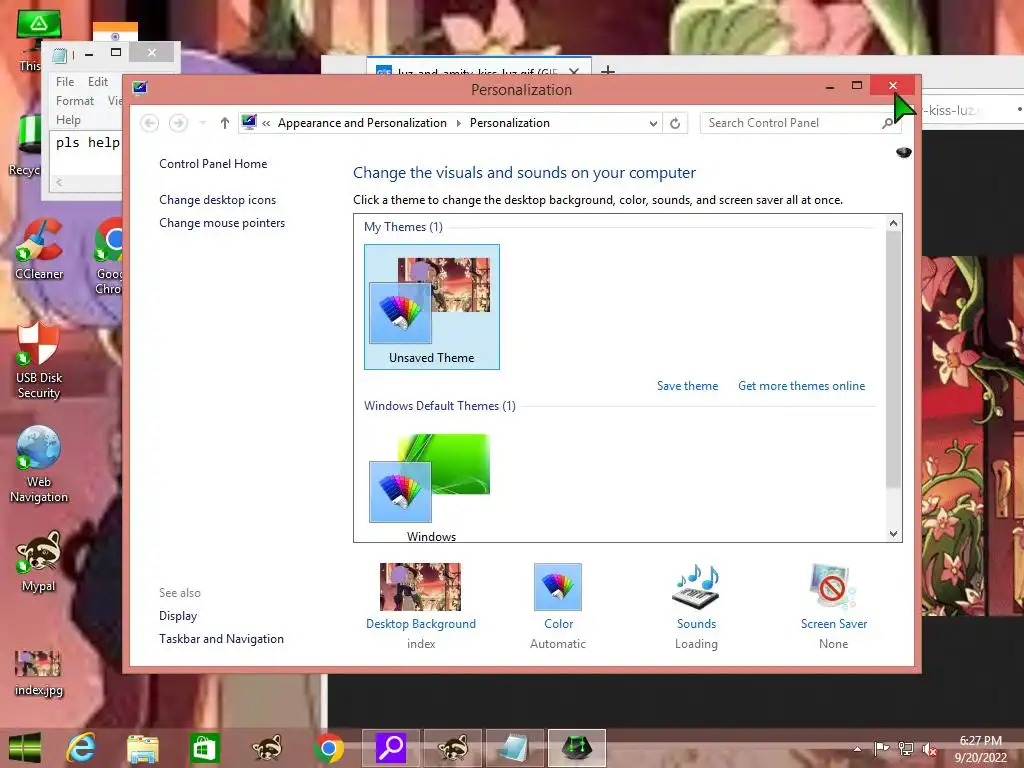1024x768 pixels.
Task: Open USB Disk Security desktop icon
Action: tap(39, 360)
